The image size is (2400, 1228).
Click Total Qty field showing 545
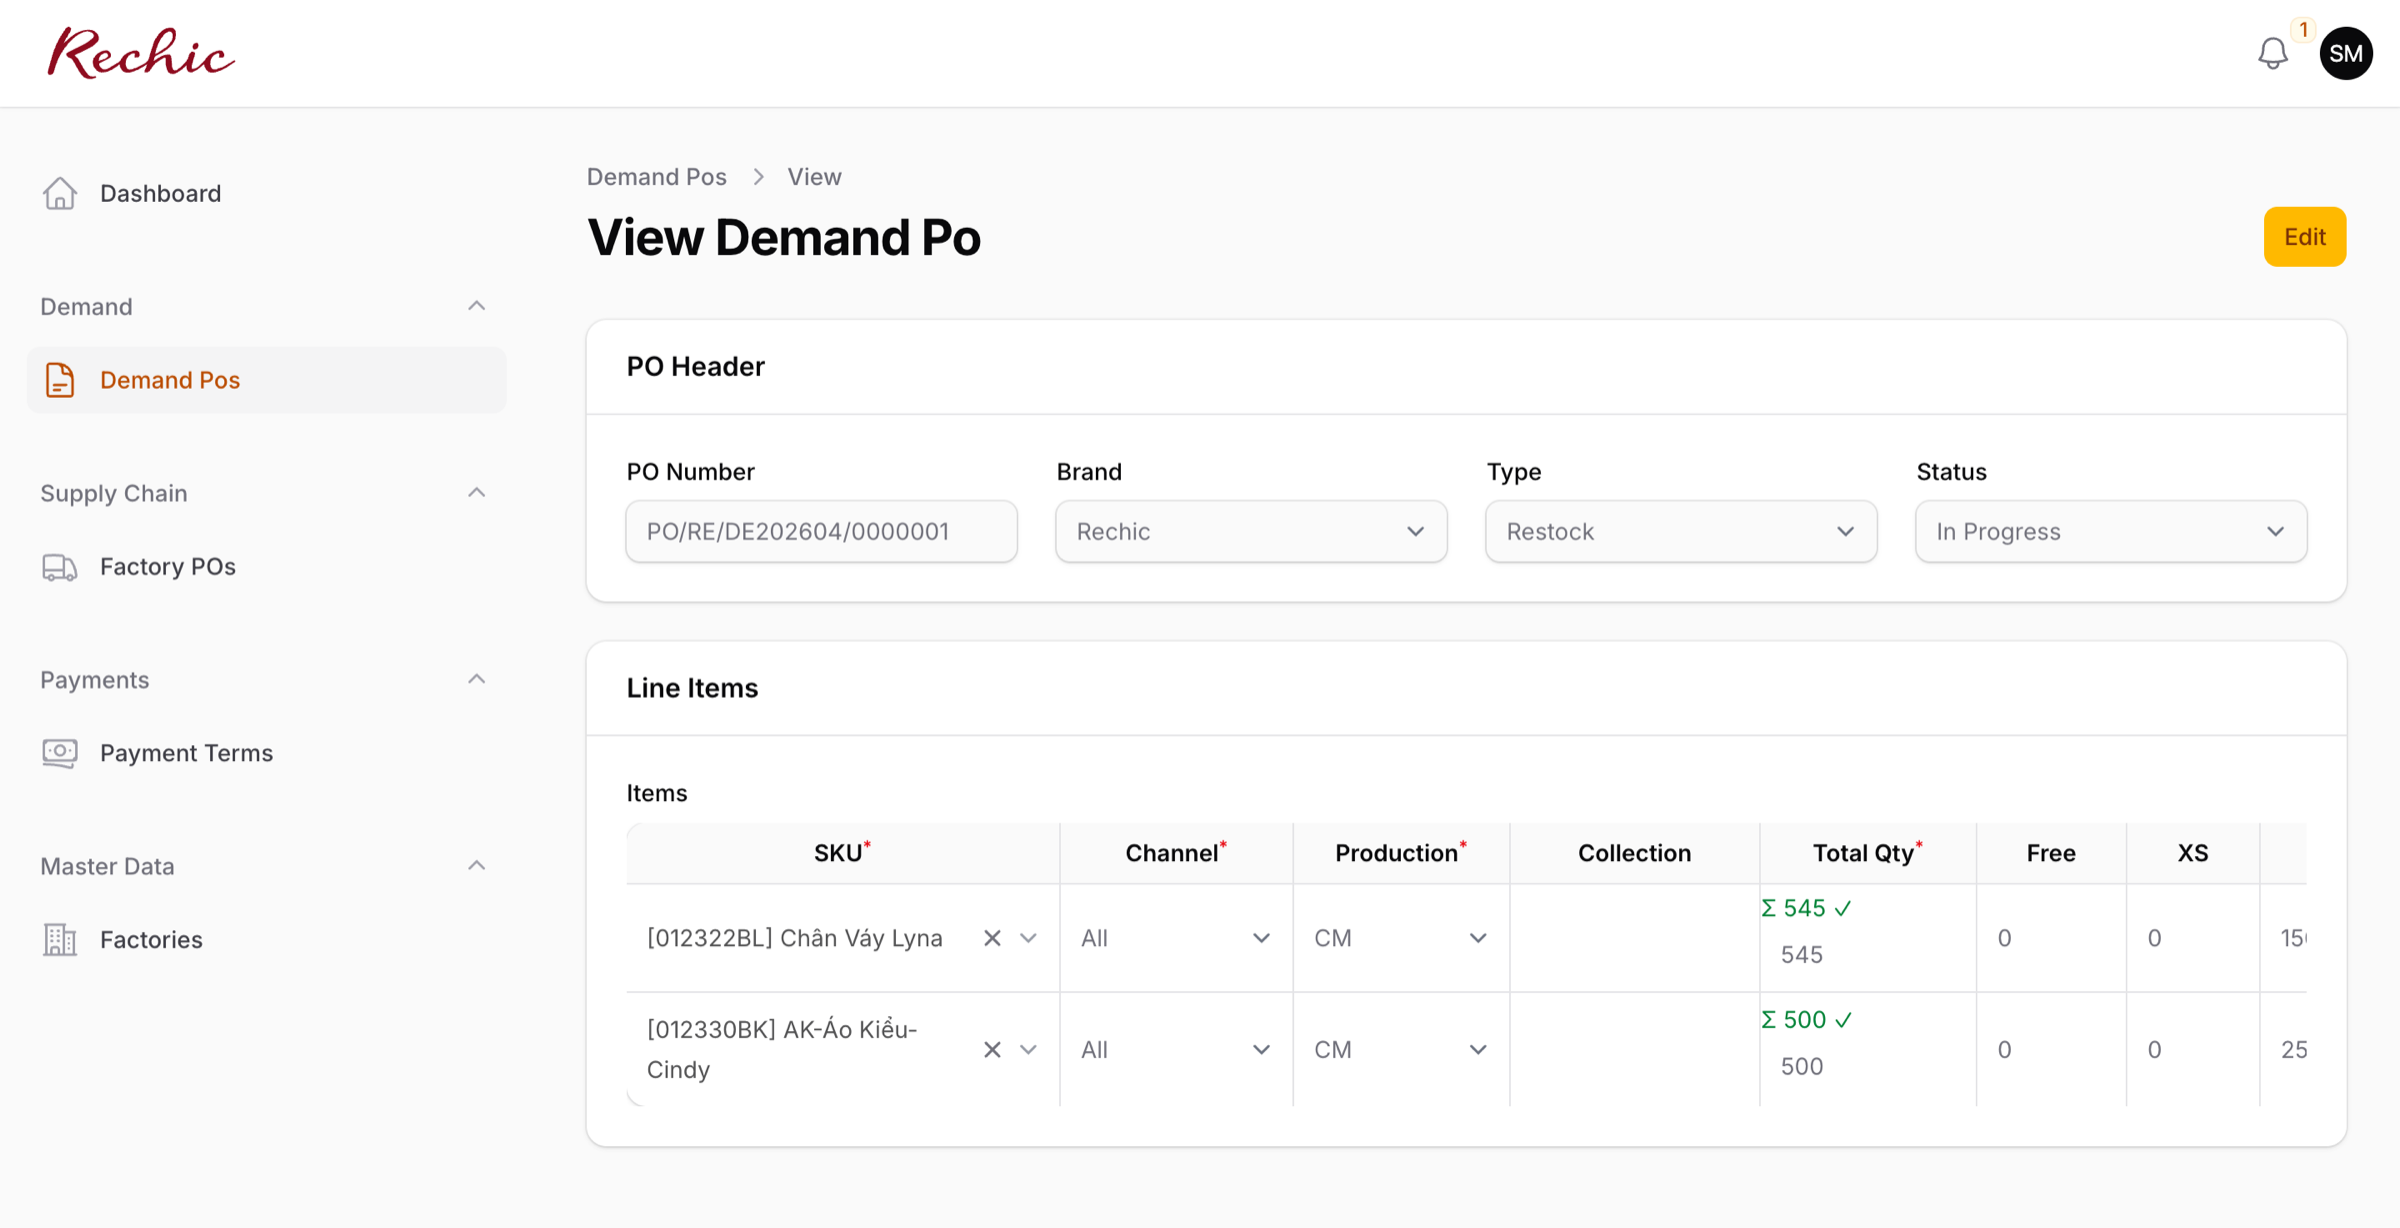(1866, 955)
